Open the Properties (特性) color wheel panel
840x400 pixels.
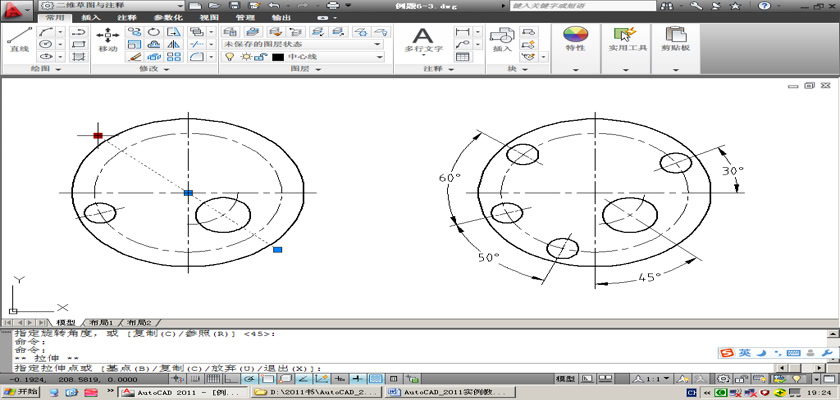coord(575,38)
